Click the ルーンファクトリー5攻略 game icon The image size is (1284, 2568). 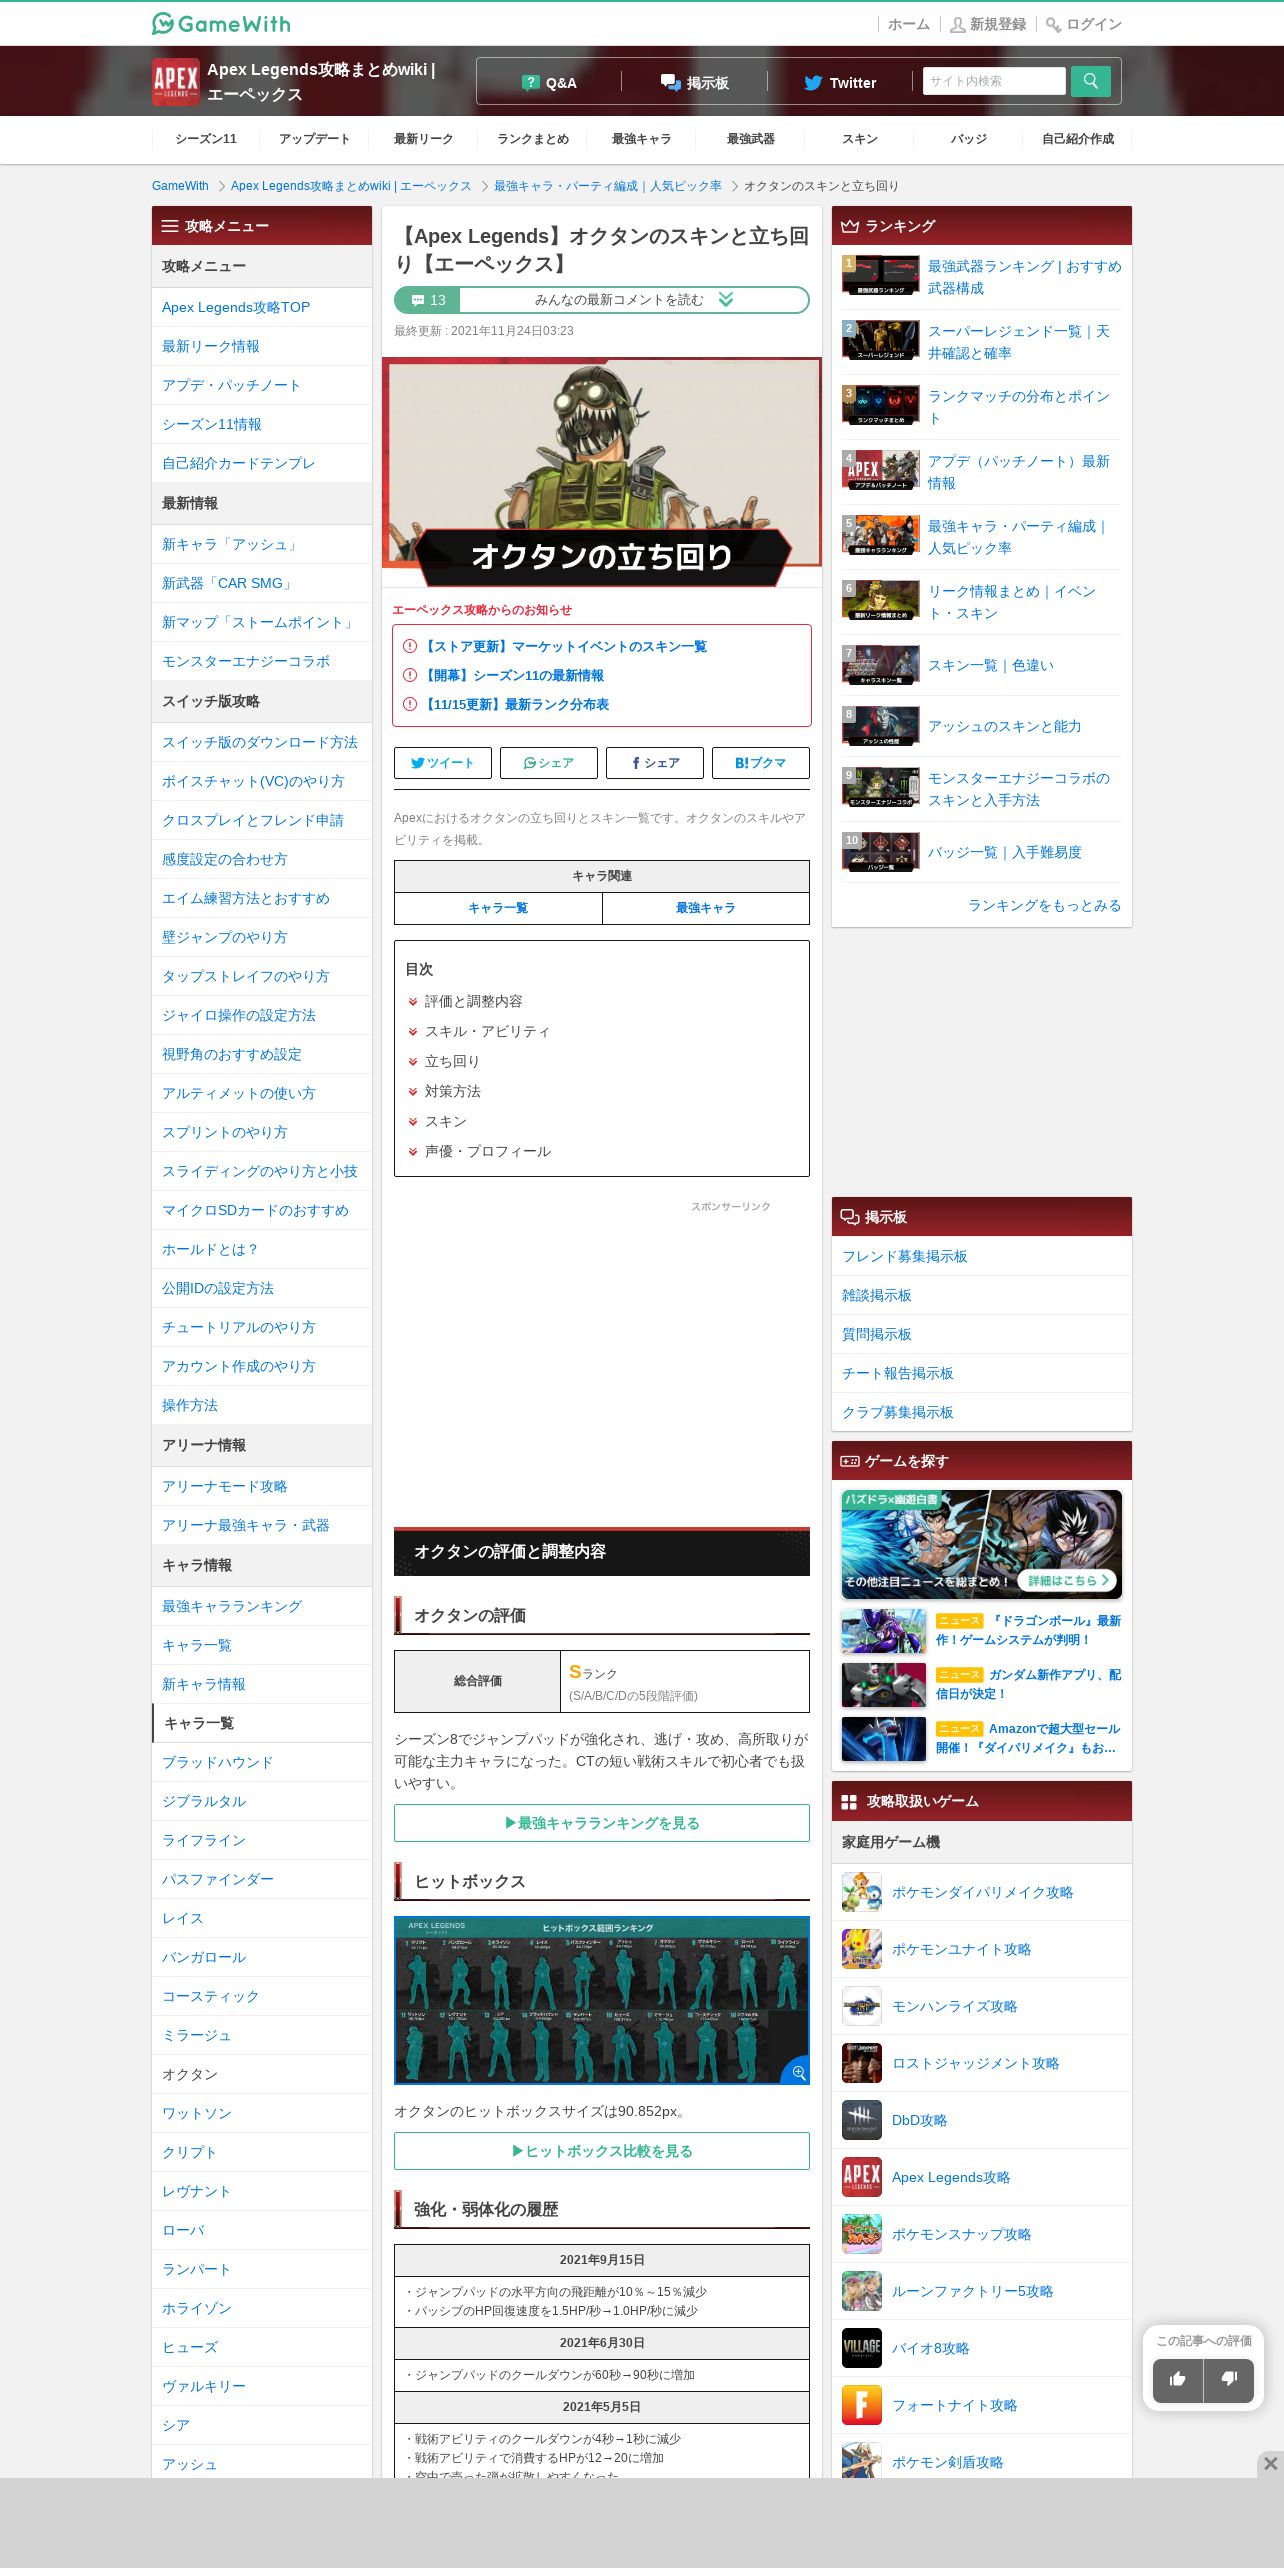862,2291
